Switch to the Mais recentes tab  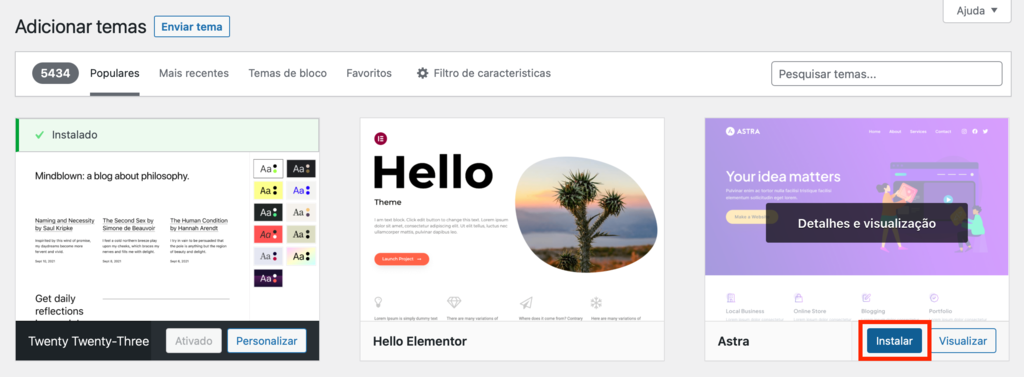[194, 73]
